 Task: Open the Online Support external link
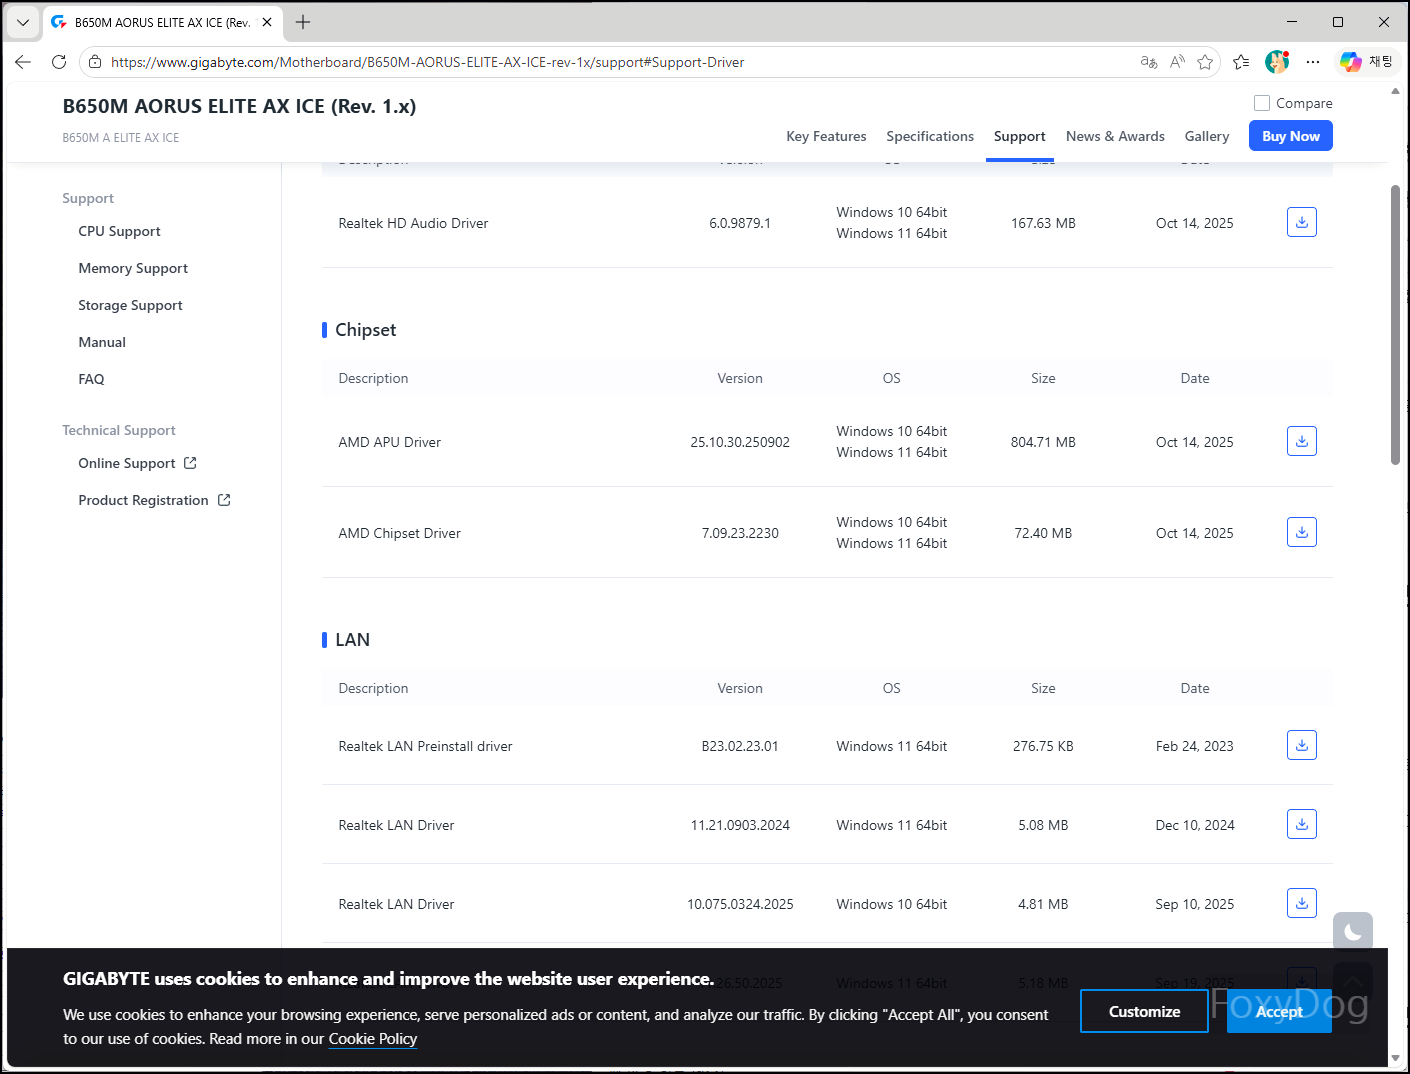pyautogui.click(x=137, y=463)
